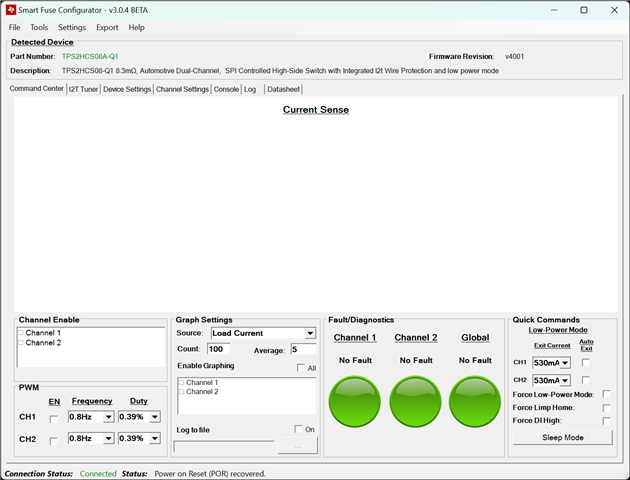Open the Device Settings tab

pos(127,89)
